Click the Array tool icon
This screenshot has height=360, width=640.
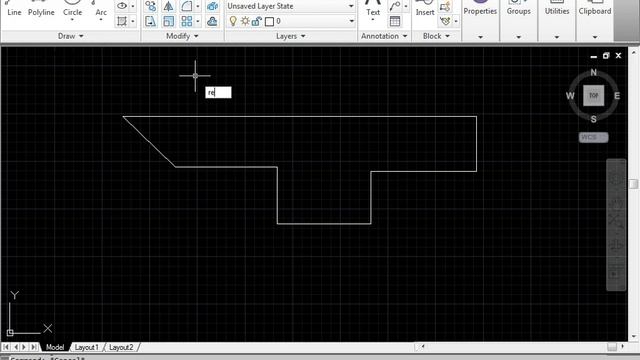pyautogui.click(x=187, y=21)
